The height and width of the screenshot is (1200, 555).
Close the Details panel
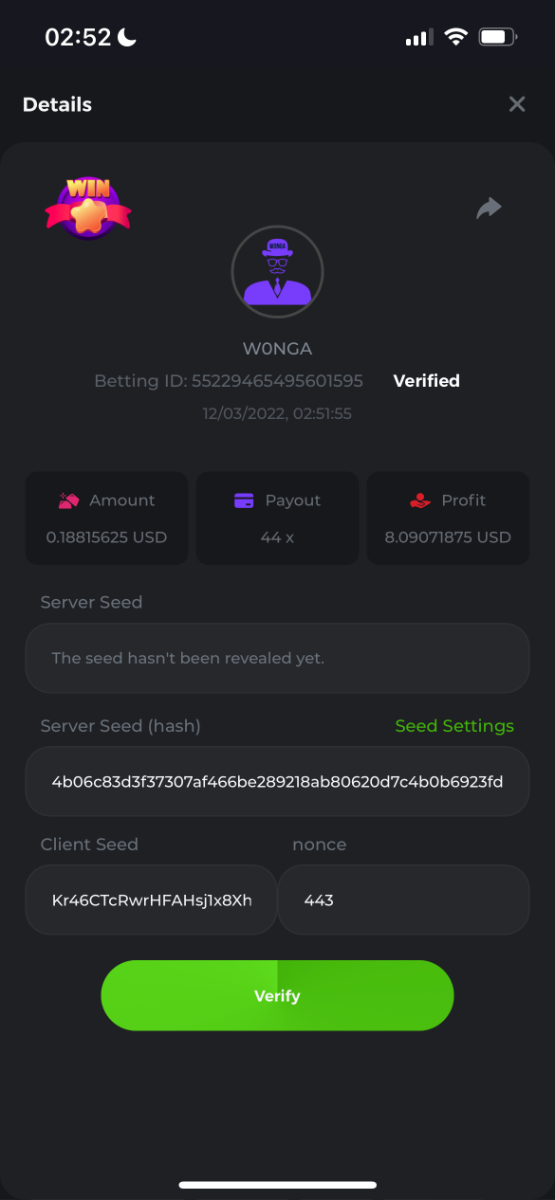[517, 104]
